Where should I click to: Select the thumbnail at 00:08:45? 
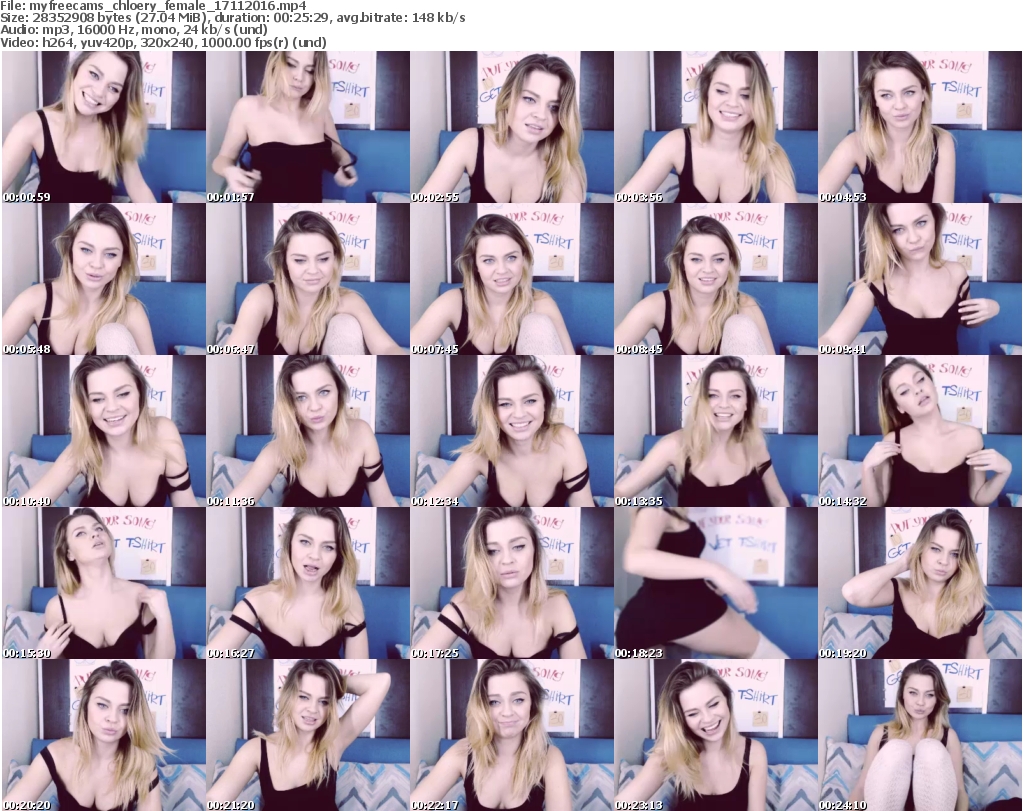[715, 279]
